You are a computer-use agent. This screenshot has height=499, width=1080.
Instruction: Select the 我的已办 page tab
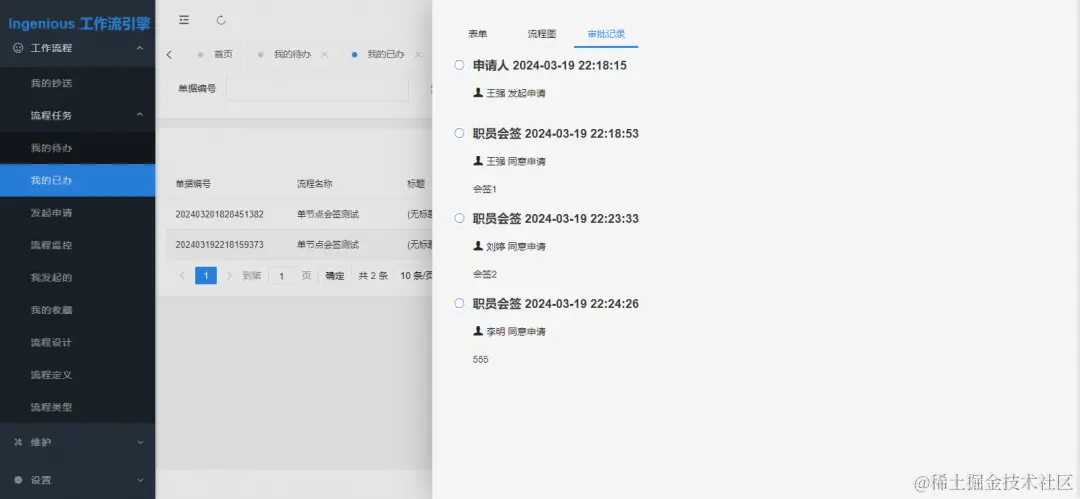pyautogui.click(x=386, y=54)
